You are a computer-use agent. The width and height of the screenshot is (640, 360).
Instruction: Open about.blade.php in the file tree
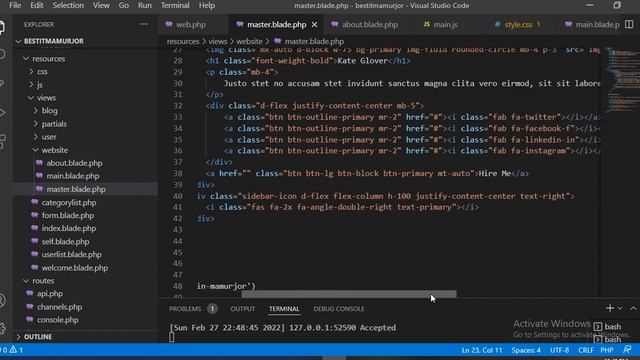(x=74, y=163)
